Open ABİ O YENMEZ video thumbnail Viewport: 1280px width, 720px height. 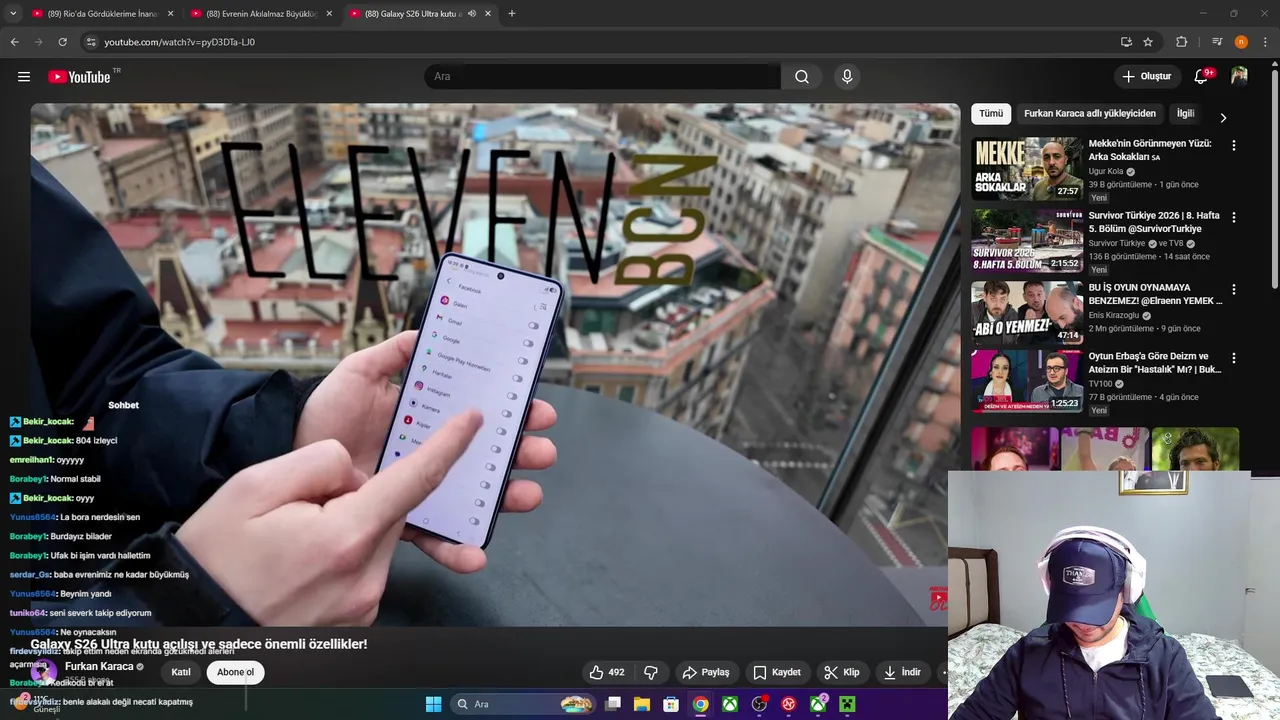1026,312
